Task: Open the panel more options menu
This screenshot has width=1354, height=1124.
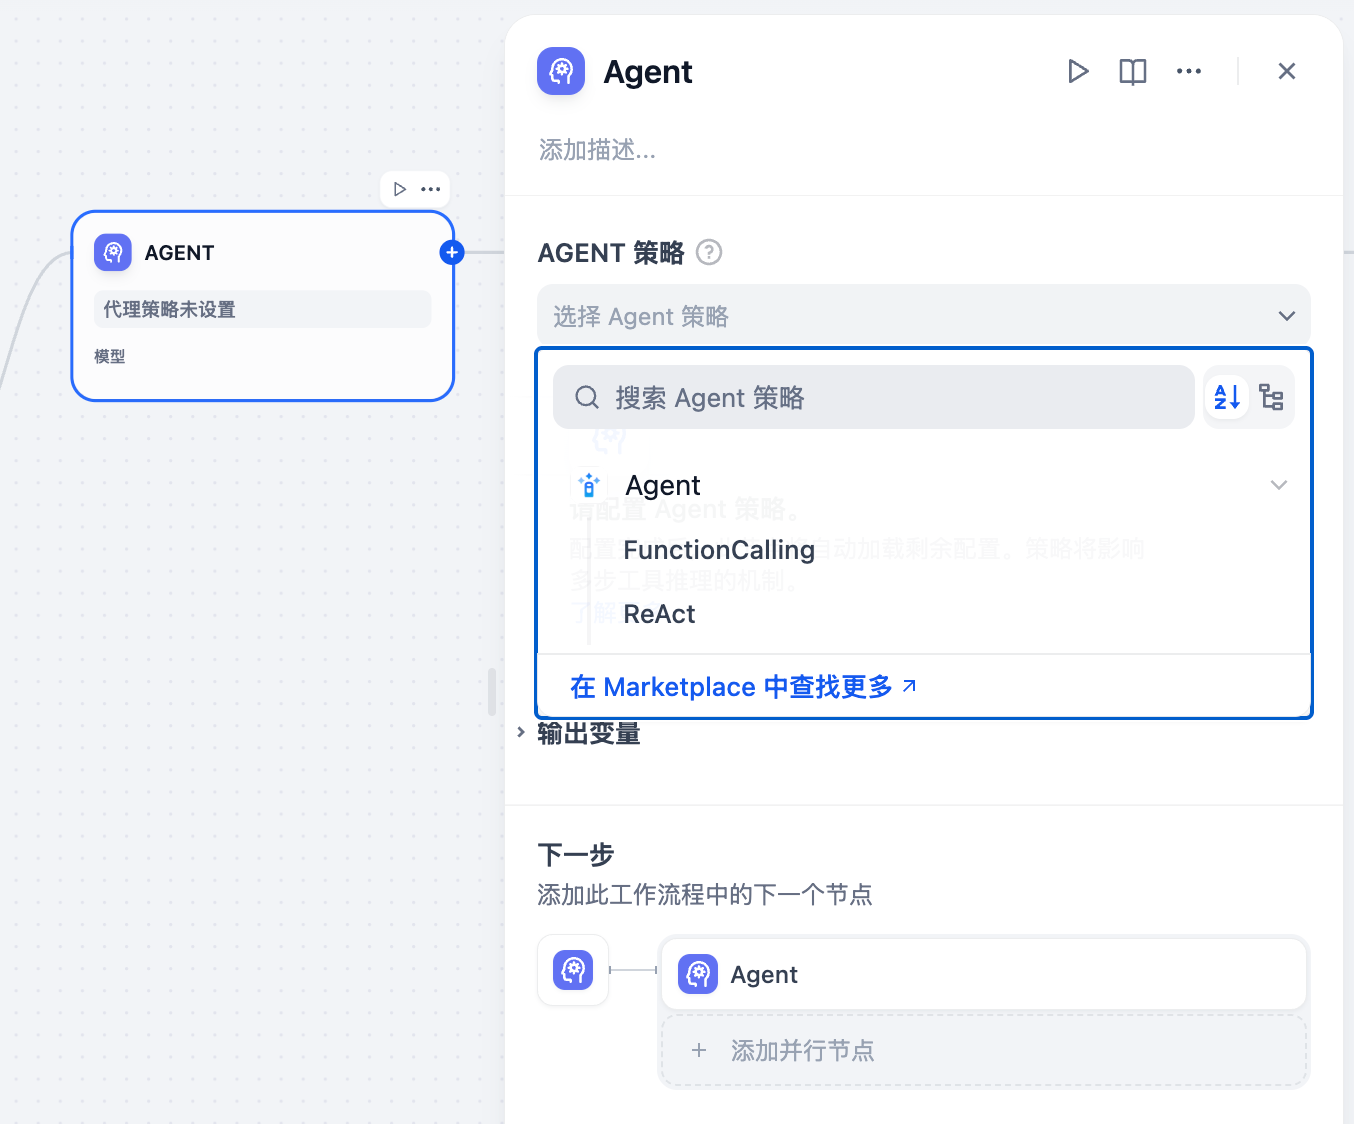Action: click(1189, 71)
